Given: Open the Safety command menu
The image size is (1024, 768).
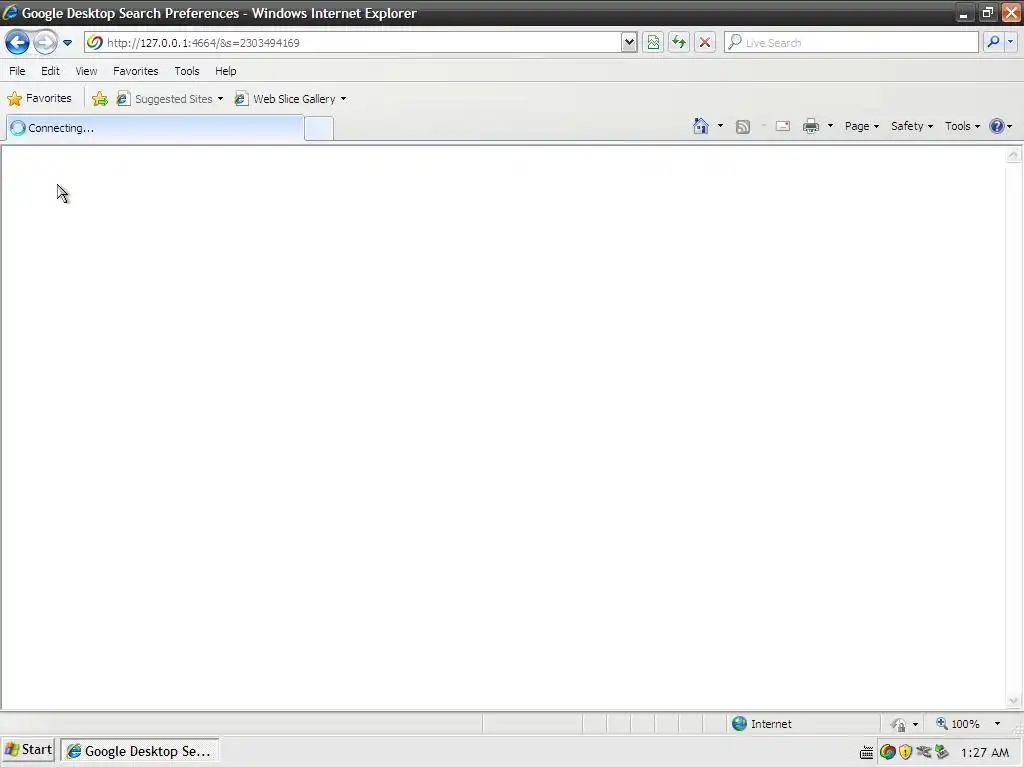Looking at the screenshot, I should click(x=912, y=126).
